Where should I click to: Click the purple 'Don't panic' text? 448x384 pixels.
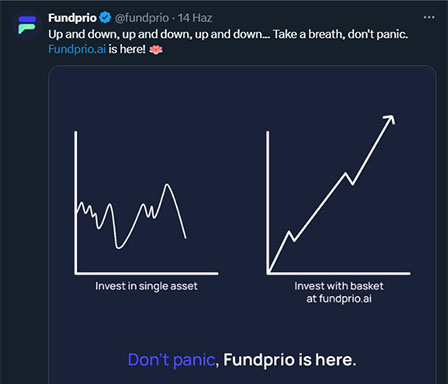click(x=171, y=360)
